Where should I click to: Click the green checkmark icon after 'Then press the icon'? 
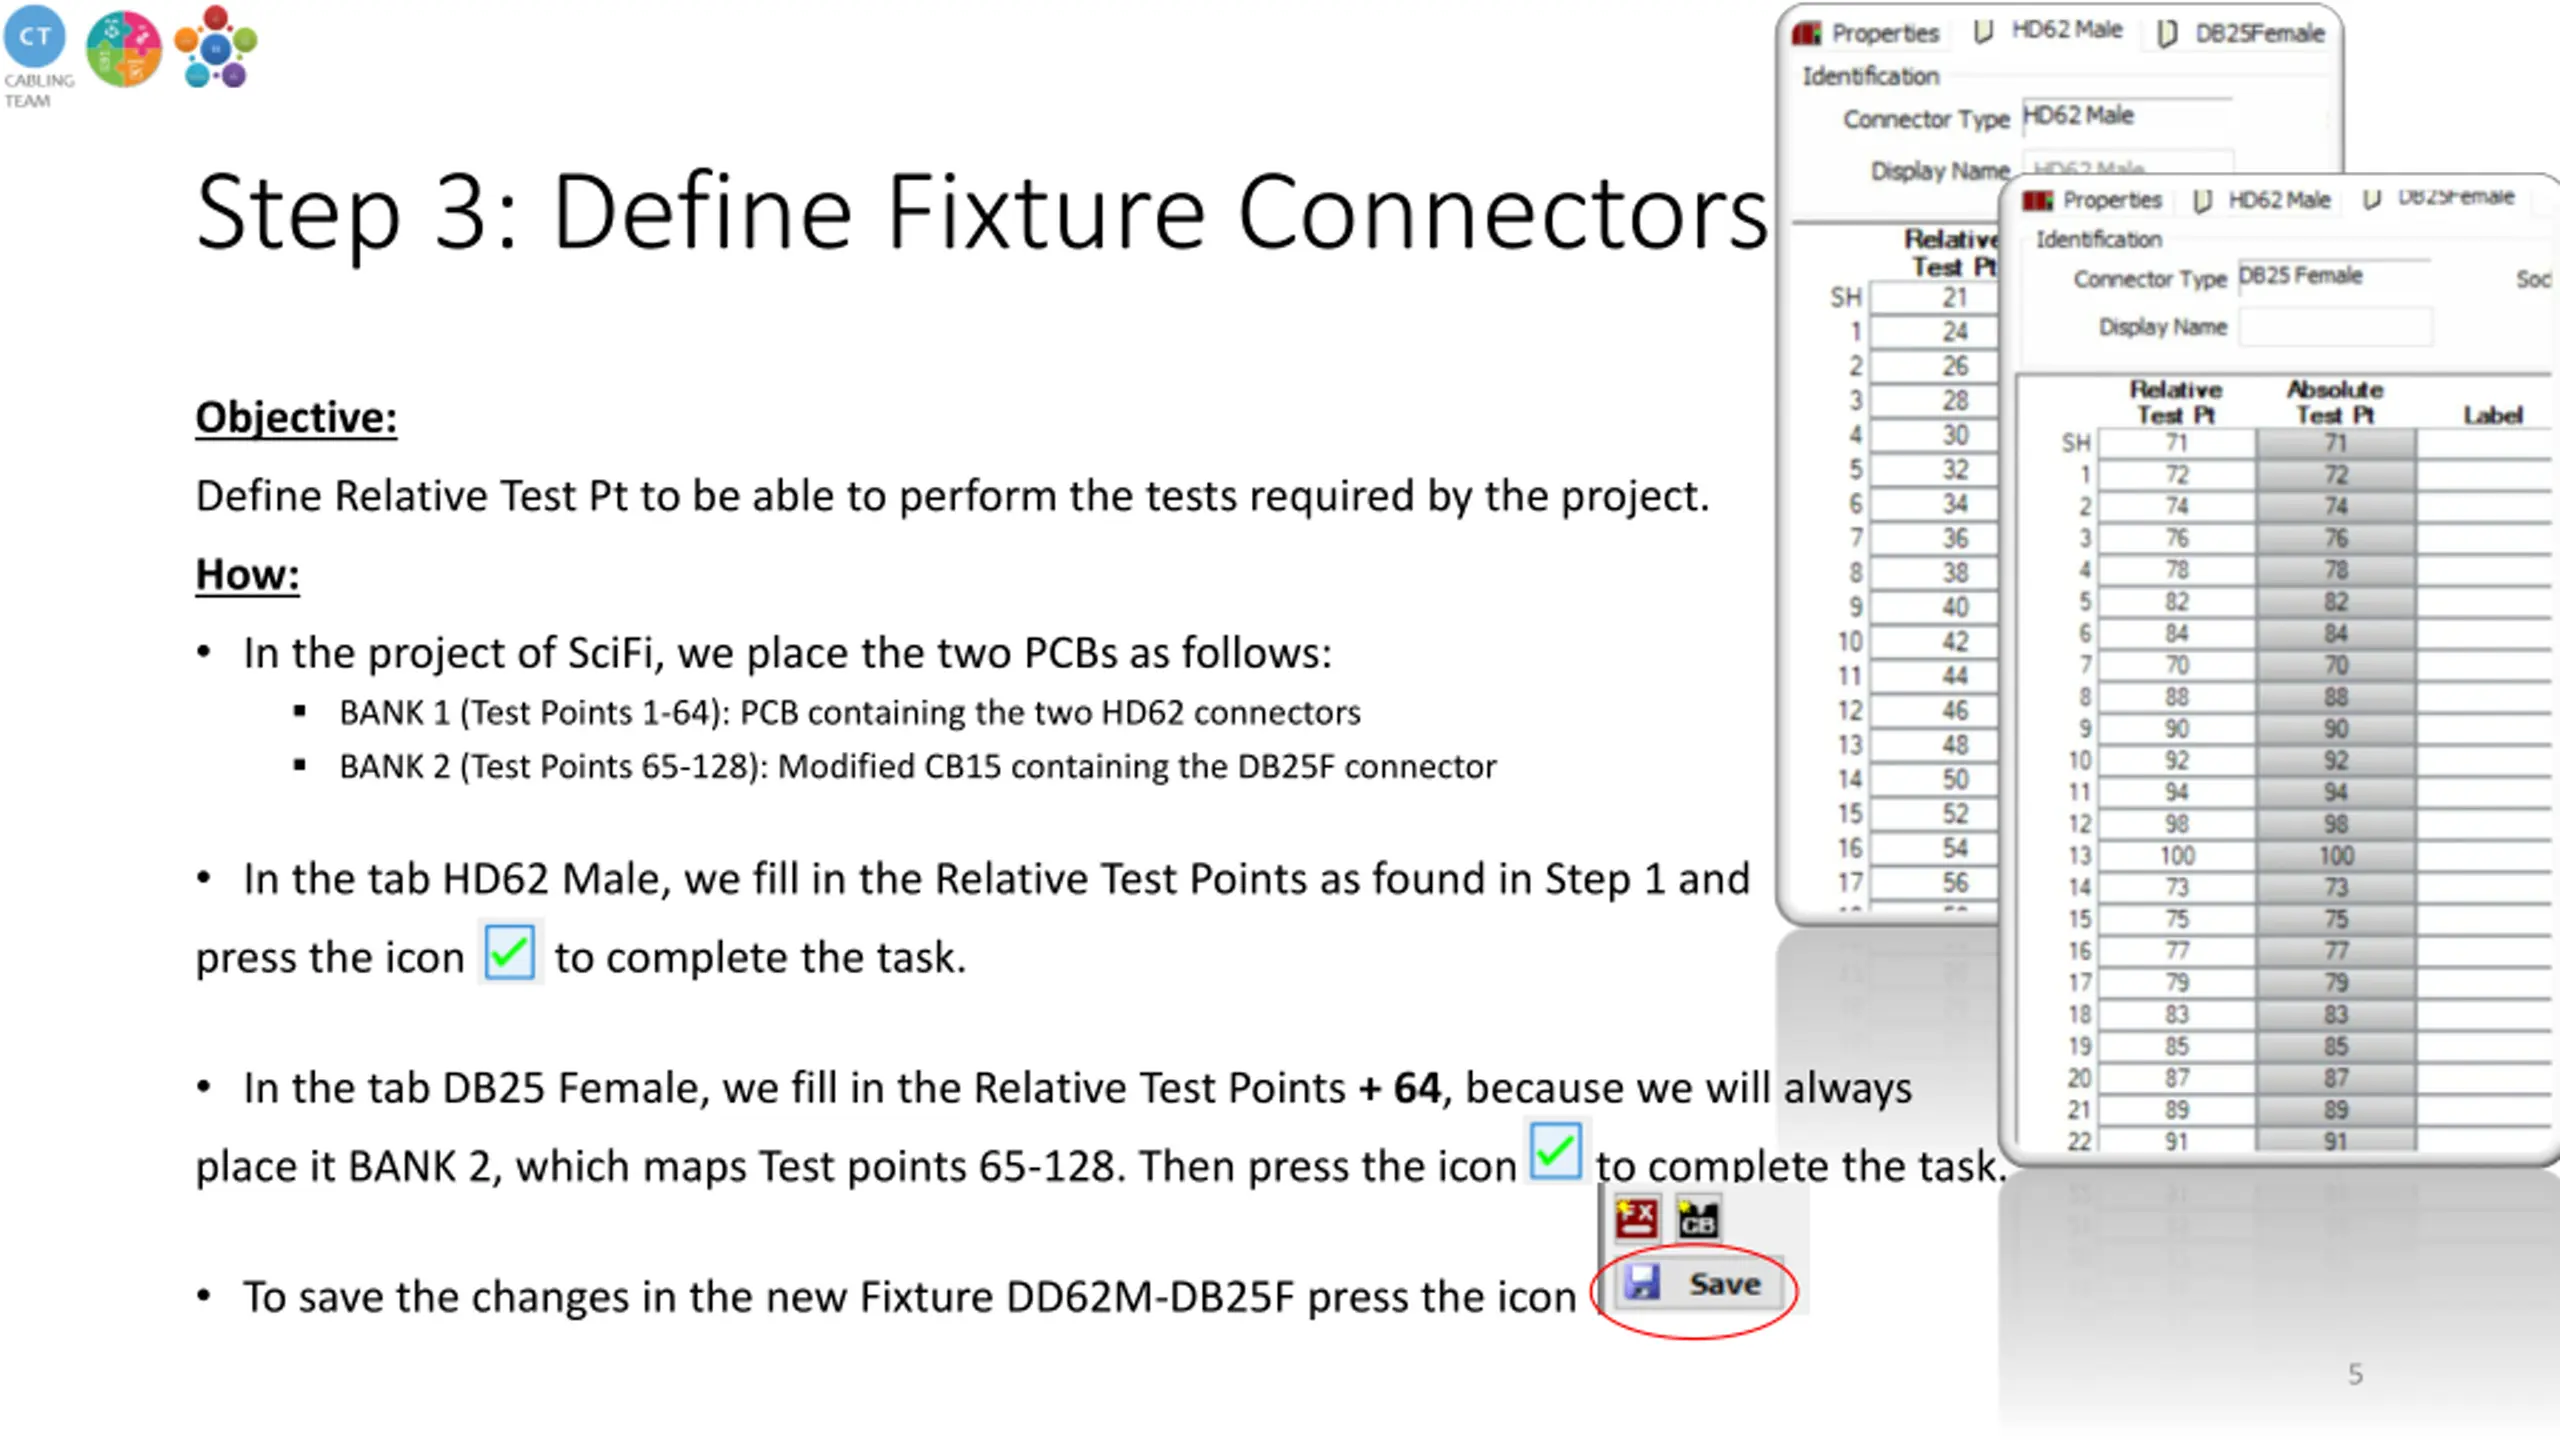(x=1556, y=1152)
